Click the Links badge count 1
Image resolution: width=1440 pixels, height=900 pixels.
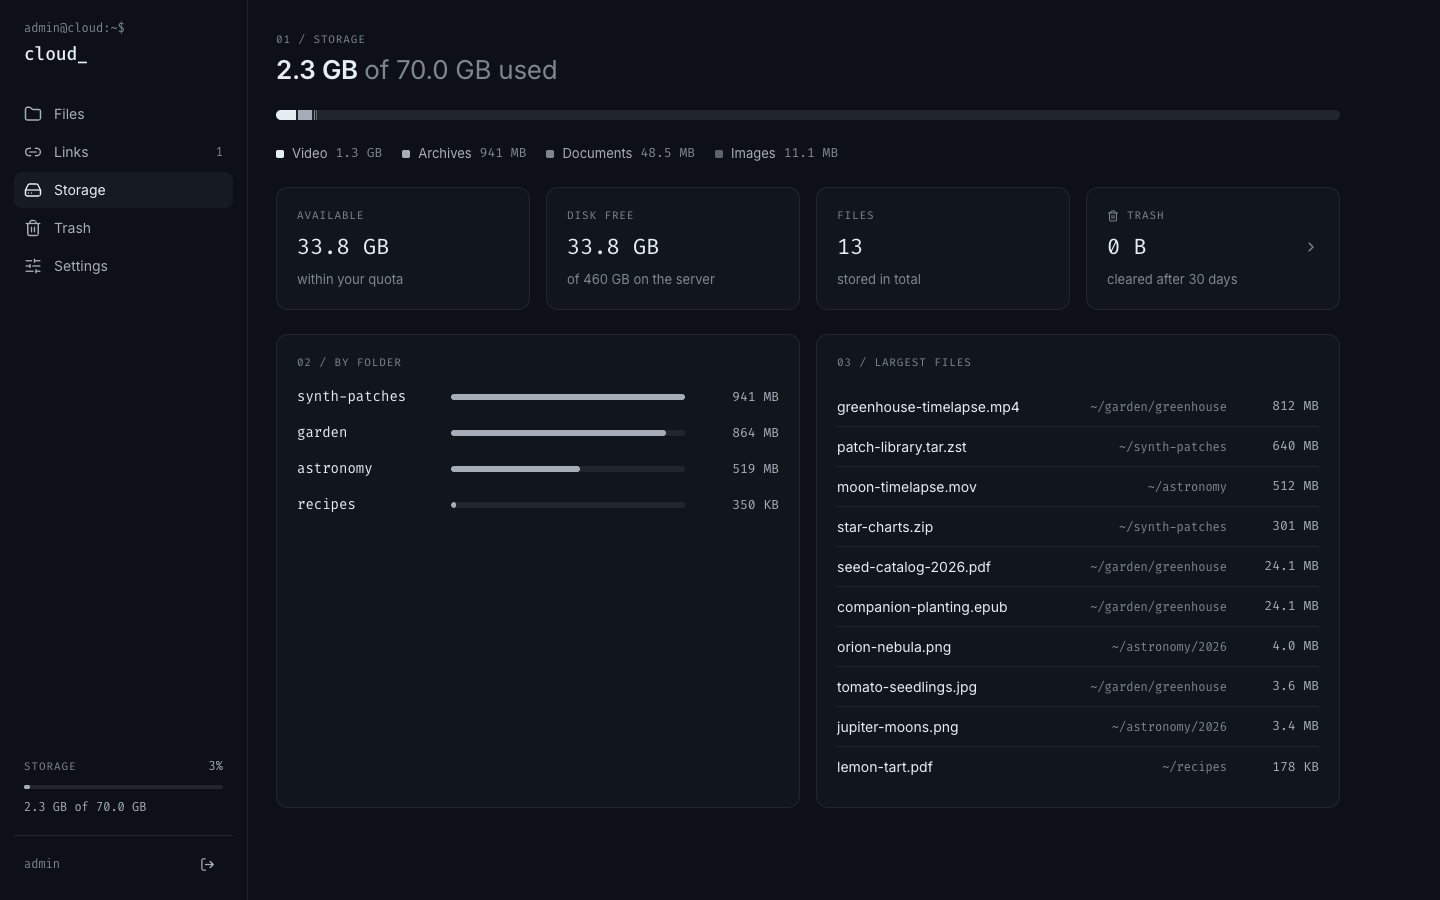[x=219, y=152]
